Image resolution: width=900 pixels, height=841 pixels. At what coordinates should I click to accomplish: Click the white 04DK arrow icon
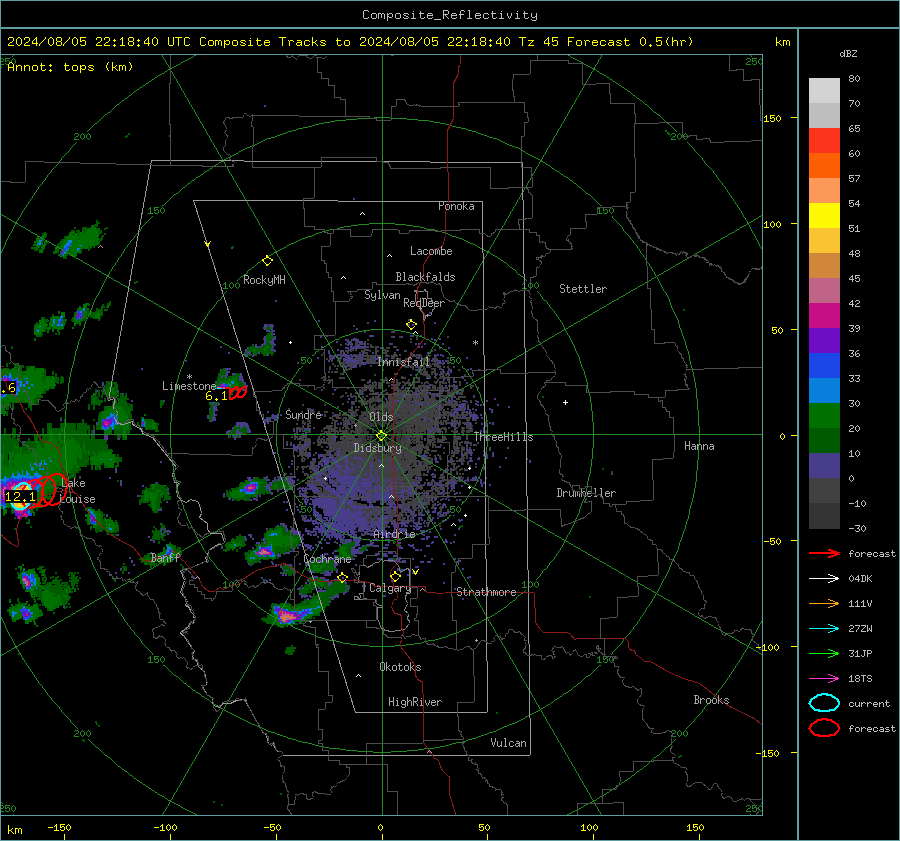click(824, 579)
